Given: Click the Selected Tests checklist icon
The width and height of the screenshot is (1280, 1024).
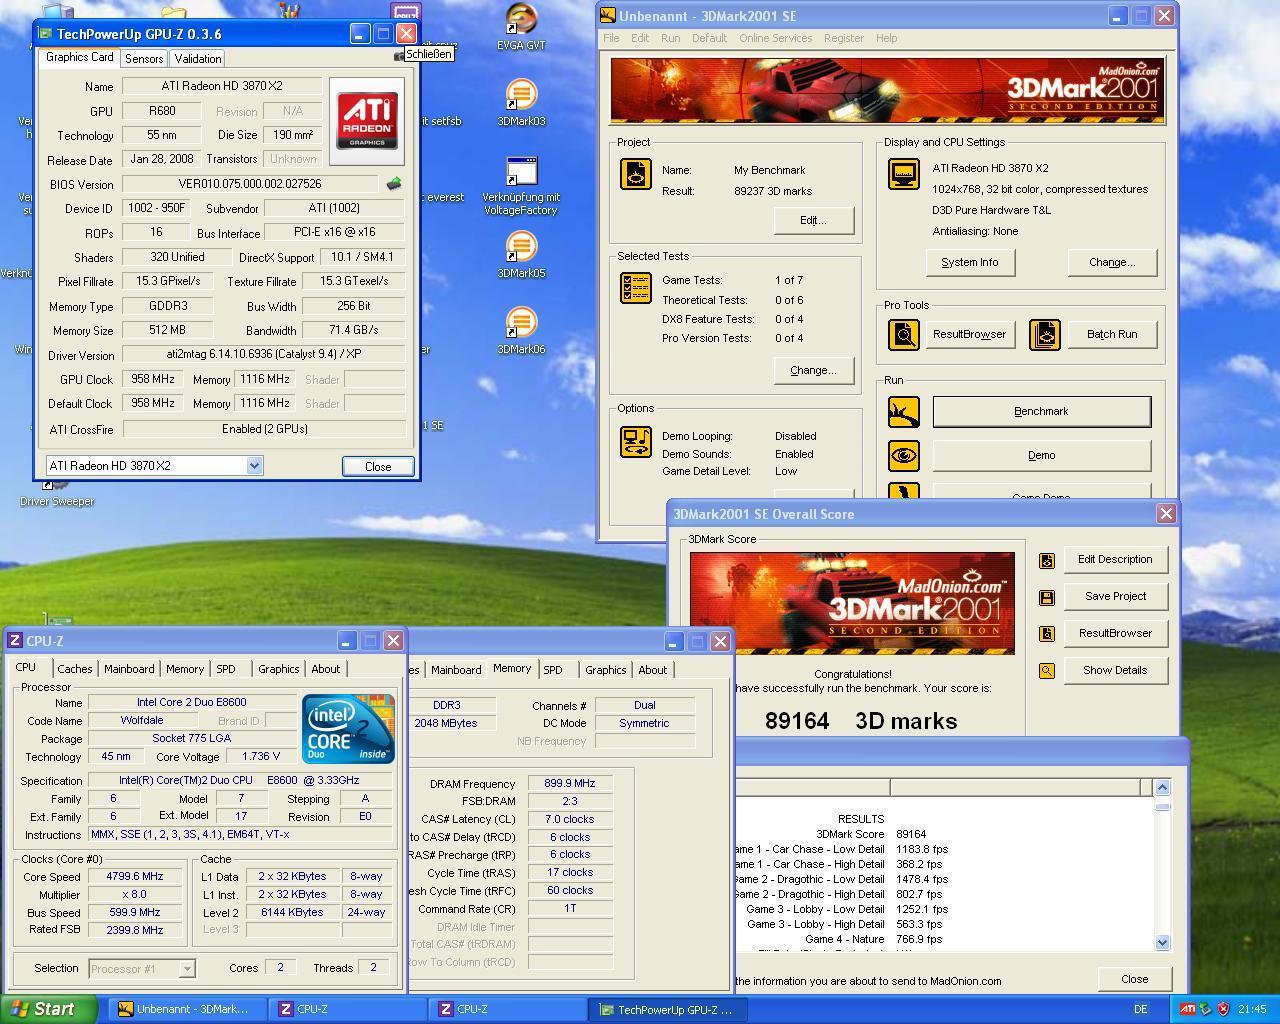Looking at the screenshot, I should [636, 288].
